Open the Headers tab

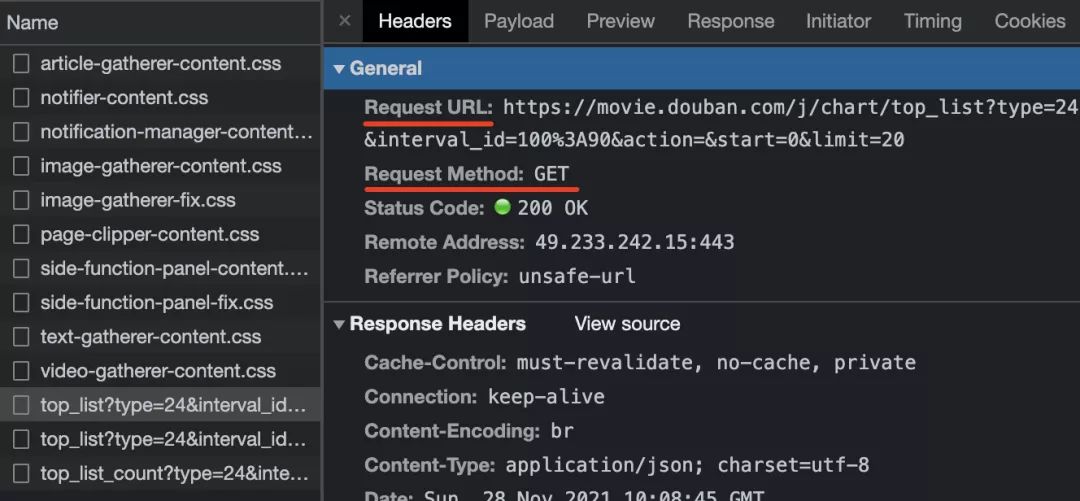tap(415, 21)
